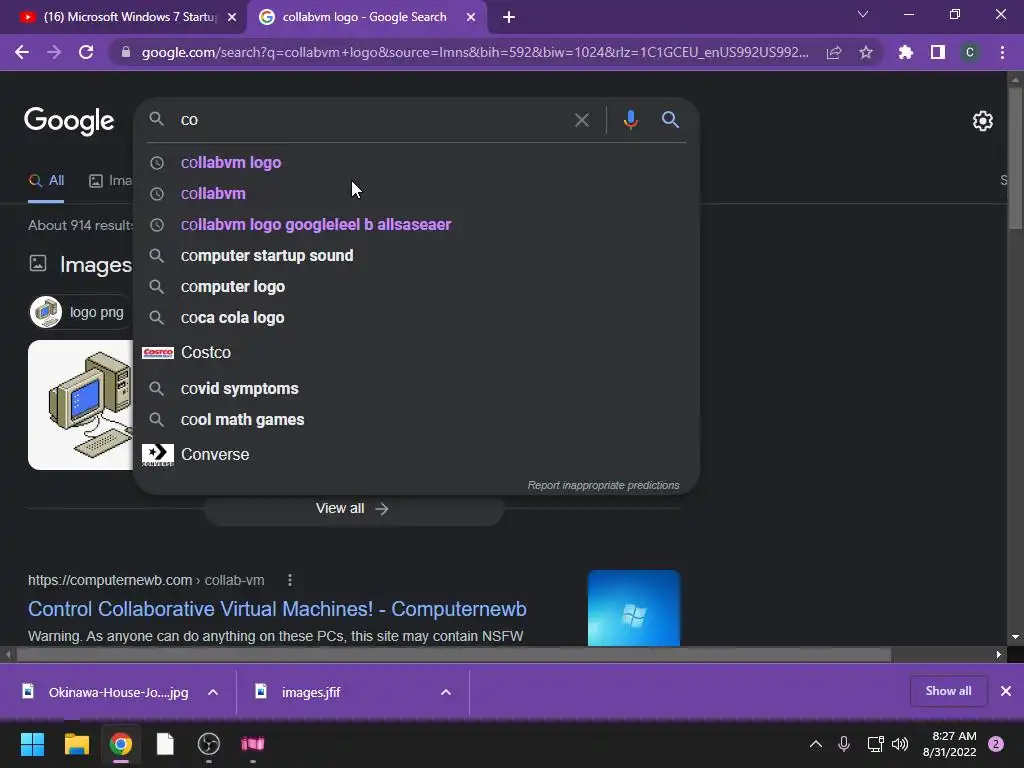This screenshot has width=1024, height=768.
Task: Open the Extensions puzzle icon
Action: (906, 52)
